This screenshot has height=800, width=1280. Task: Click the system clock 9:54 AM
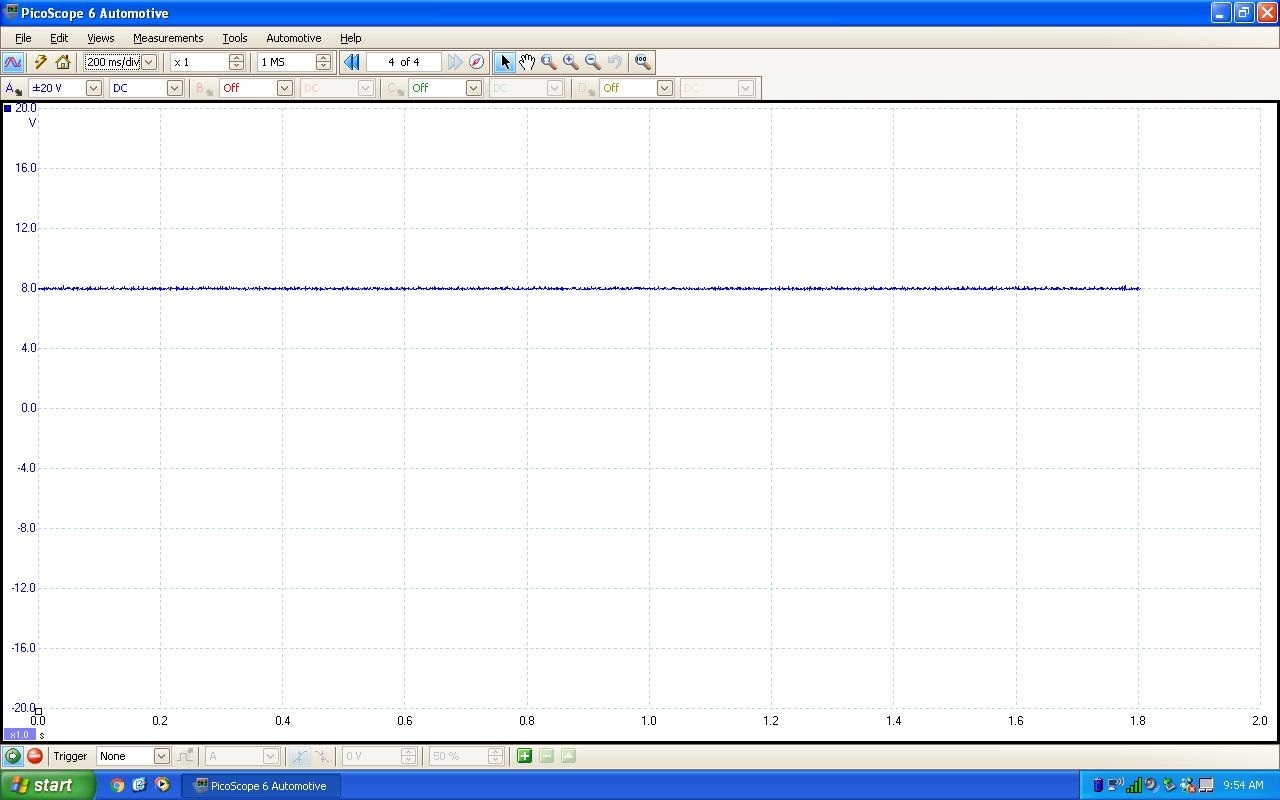[x=1244, y=785]
